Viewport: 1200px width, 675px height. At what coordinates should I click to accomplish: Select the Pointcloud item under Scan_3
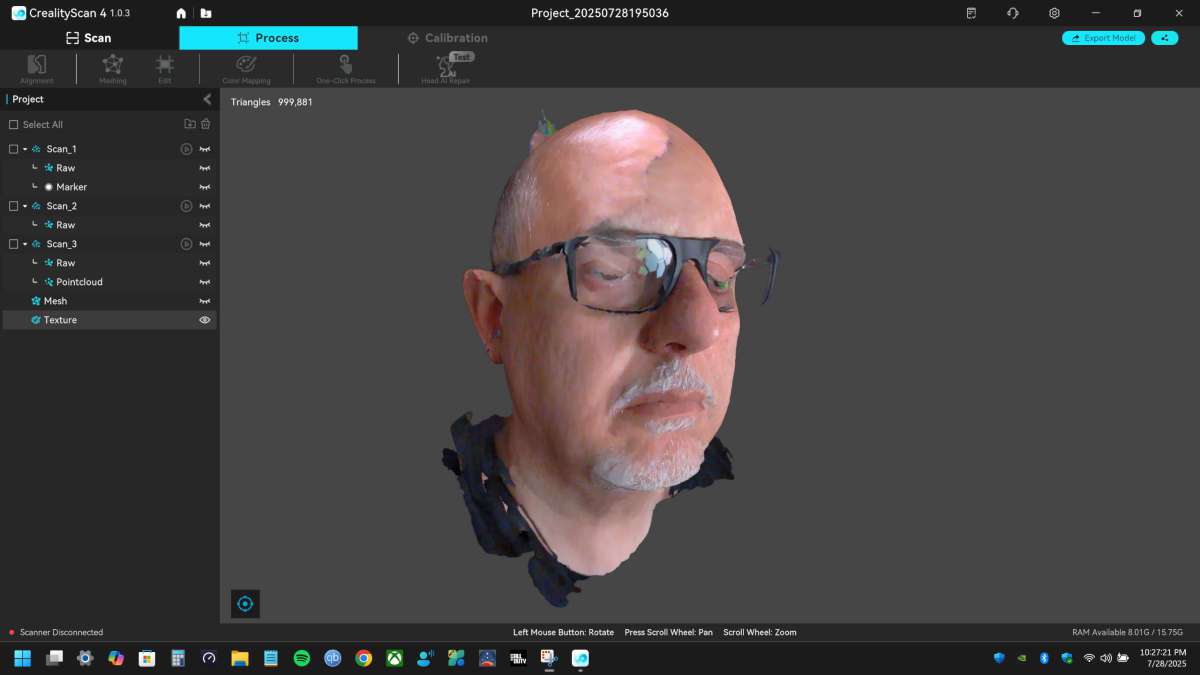click(x=109, y=282)
